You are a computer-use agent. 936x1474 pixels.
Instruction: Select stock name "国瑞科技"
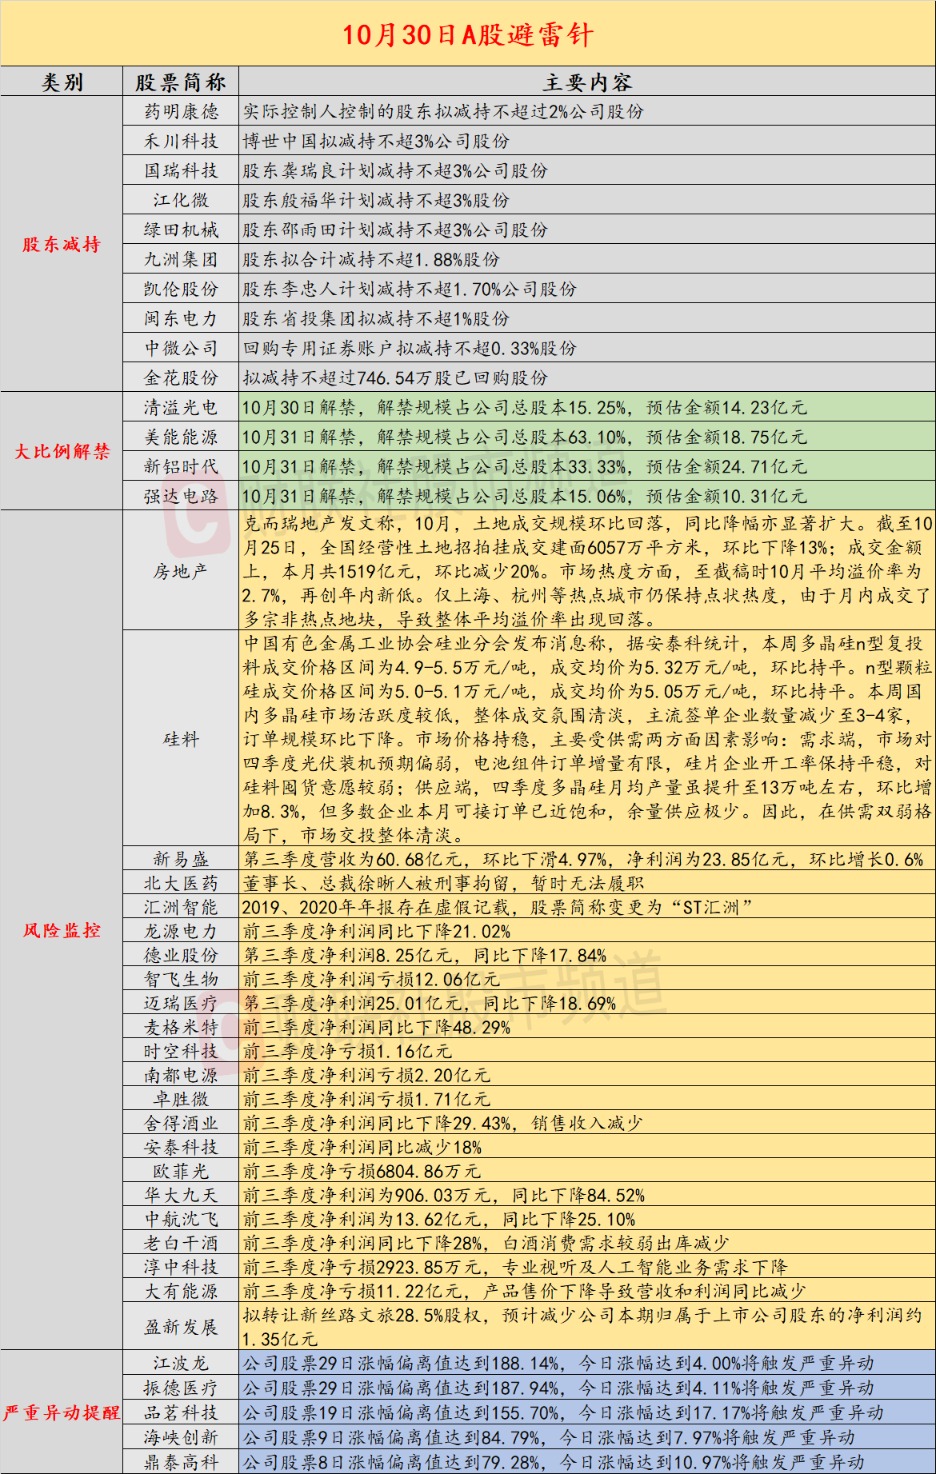[181, 170]
